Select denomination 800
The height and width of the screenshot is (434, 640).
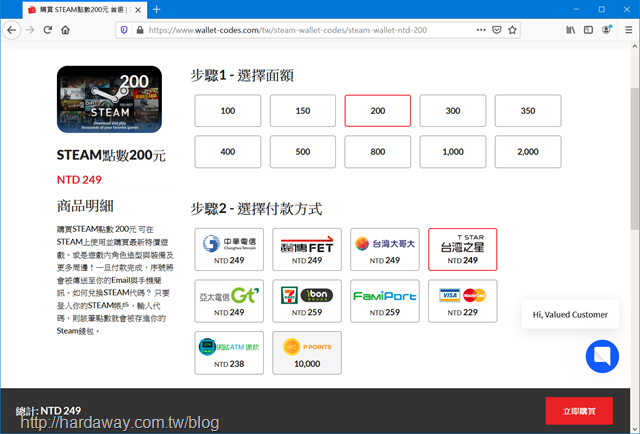point(378,152)
